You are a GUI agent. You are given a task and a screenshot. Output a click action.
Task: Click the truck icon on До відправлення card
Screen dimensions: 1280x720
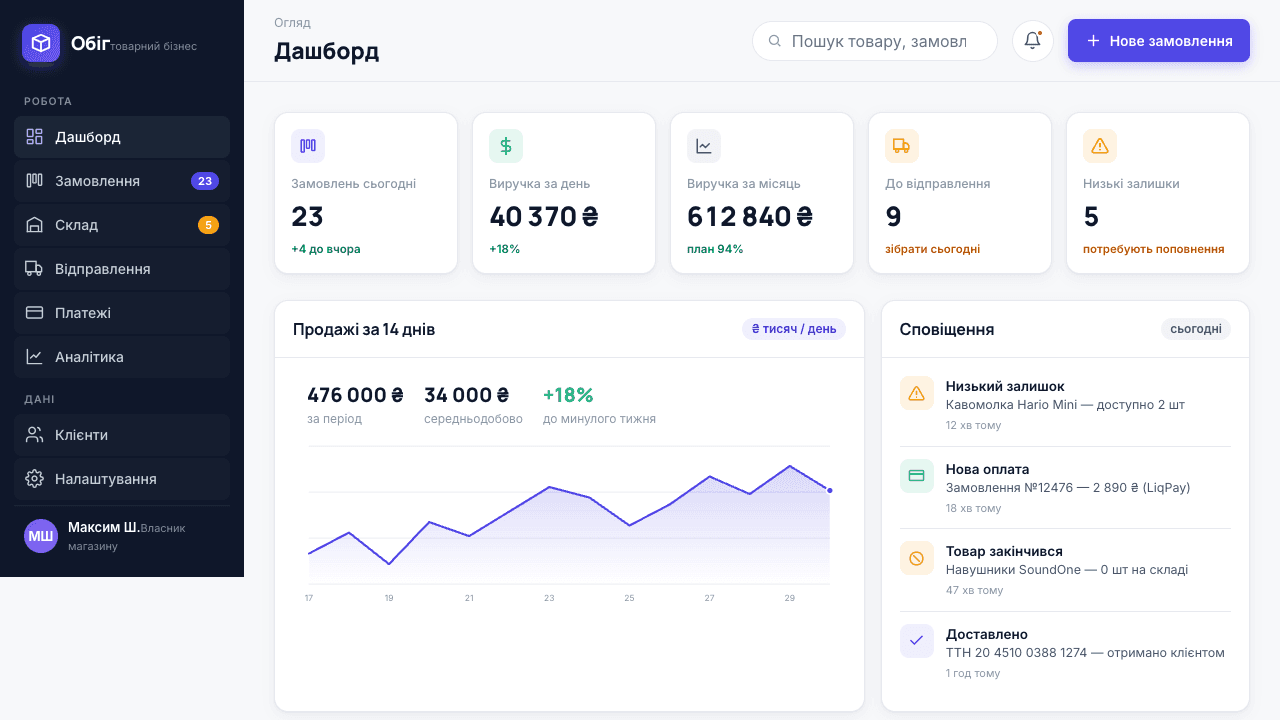pos(902,146)
